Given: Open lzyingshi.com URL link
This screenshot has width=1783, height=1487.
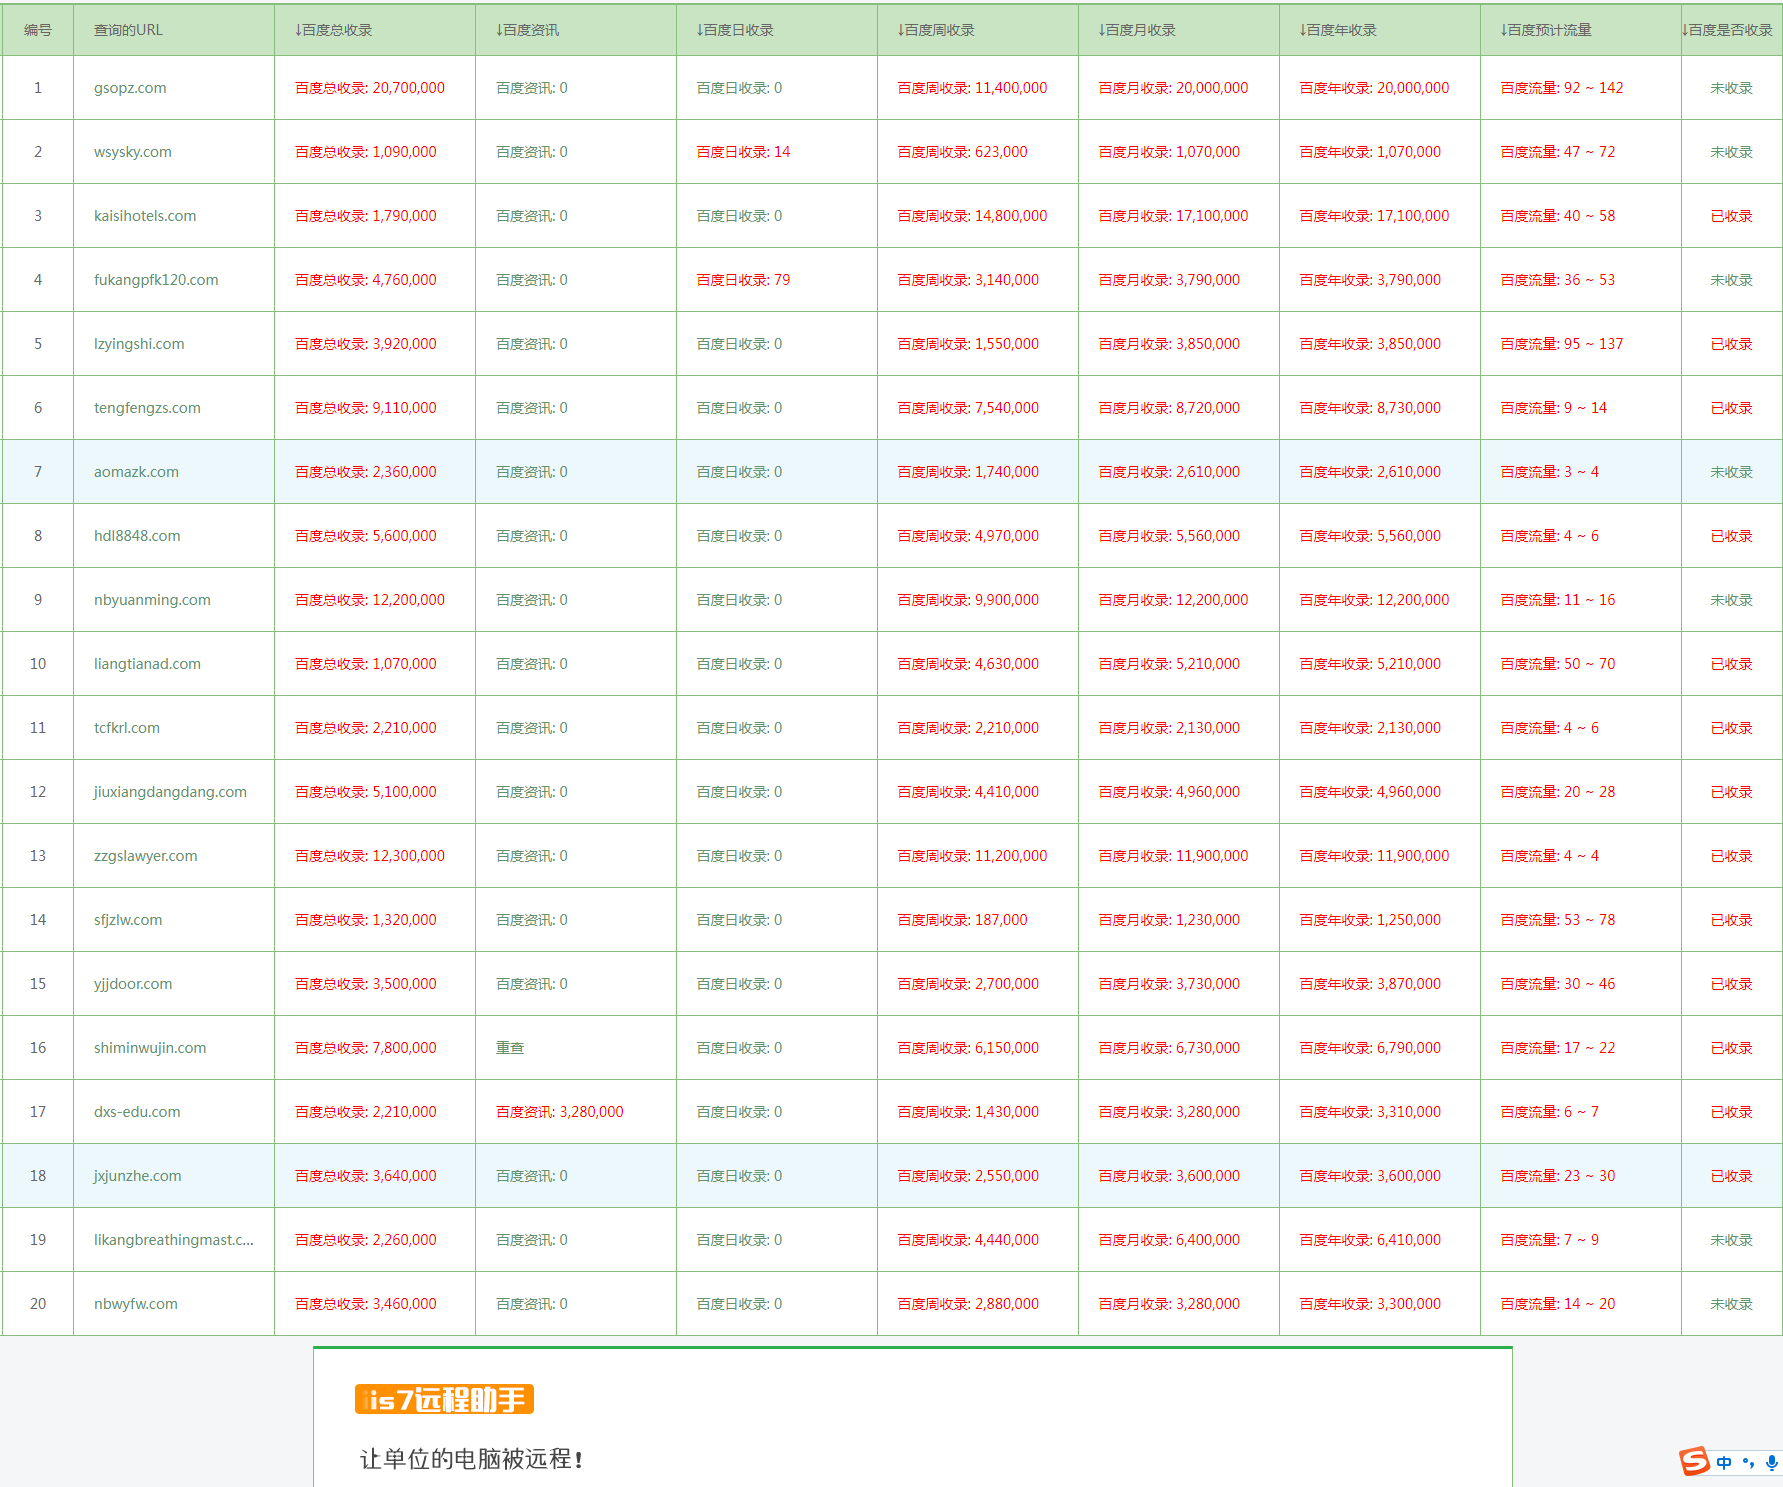Looking at the screenshot, I should click(139, 344).
